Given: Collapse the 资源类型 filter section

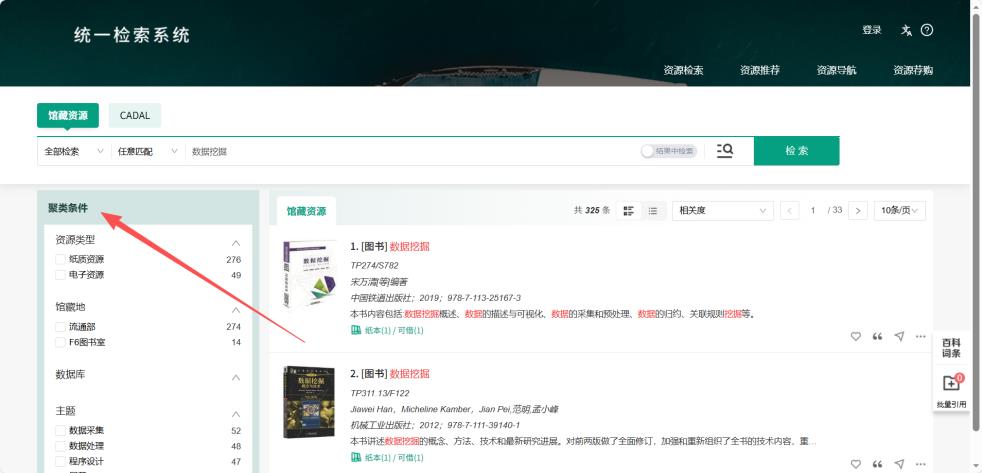Looking at the screenshot, I should tap(236, 242).
